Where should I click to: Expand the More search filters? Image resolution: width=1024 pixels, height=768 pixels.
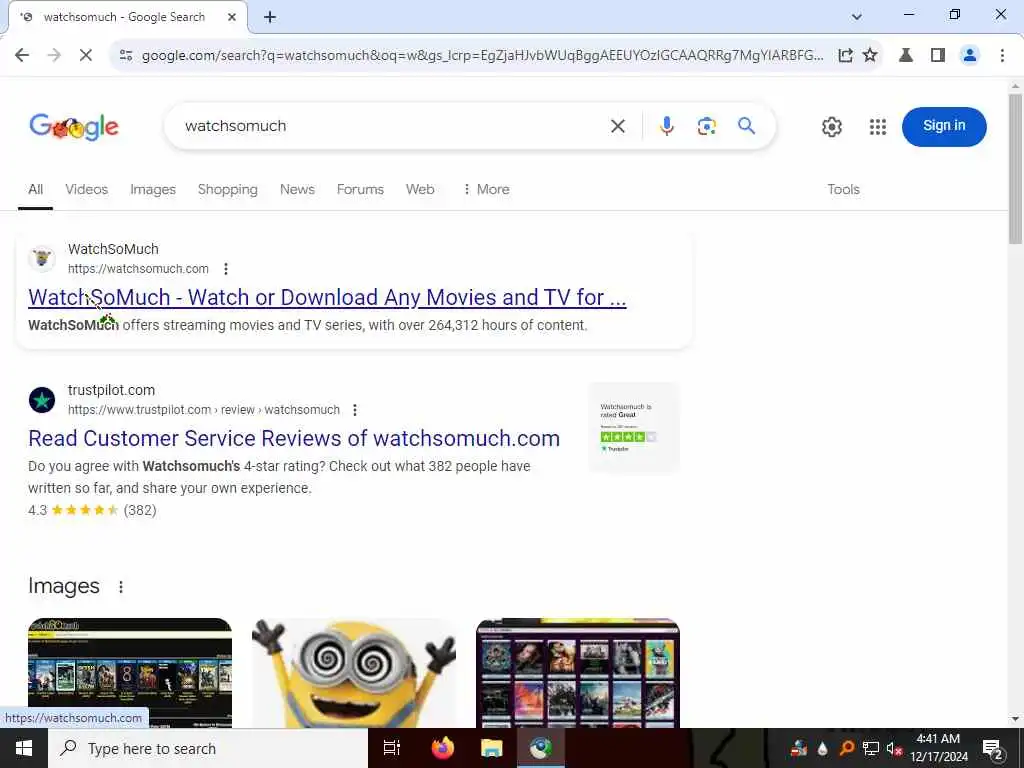point(486,189)
